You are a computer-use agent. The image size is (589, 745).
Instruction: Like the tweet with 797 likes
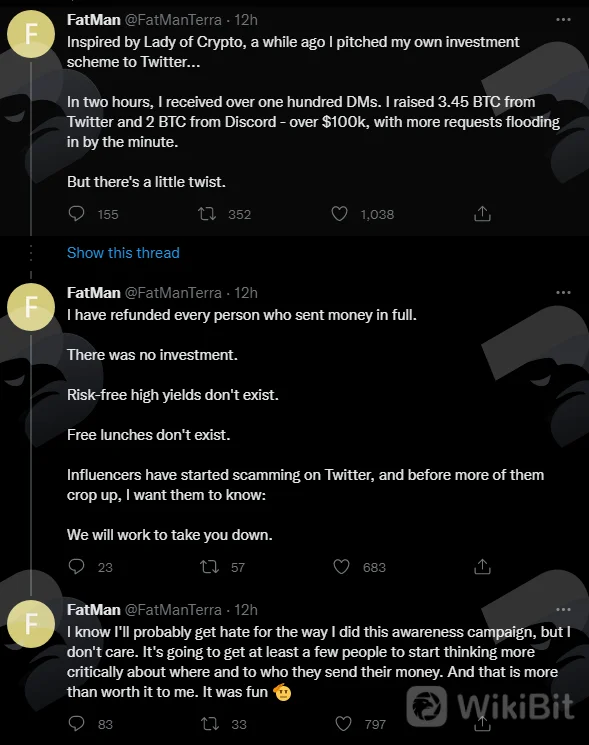(343, 724)
